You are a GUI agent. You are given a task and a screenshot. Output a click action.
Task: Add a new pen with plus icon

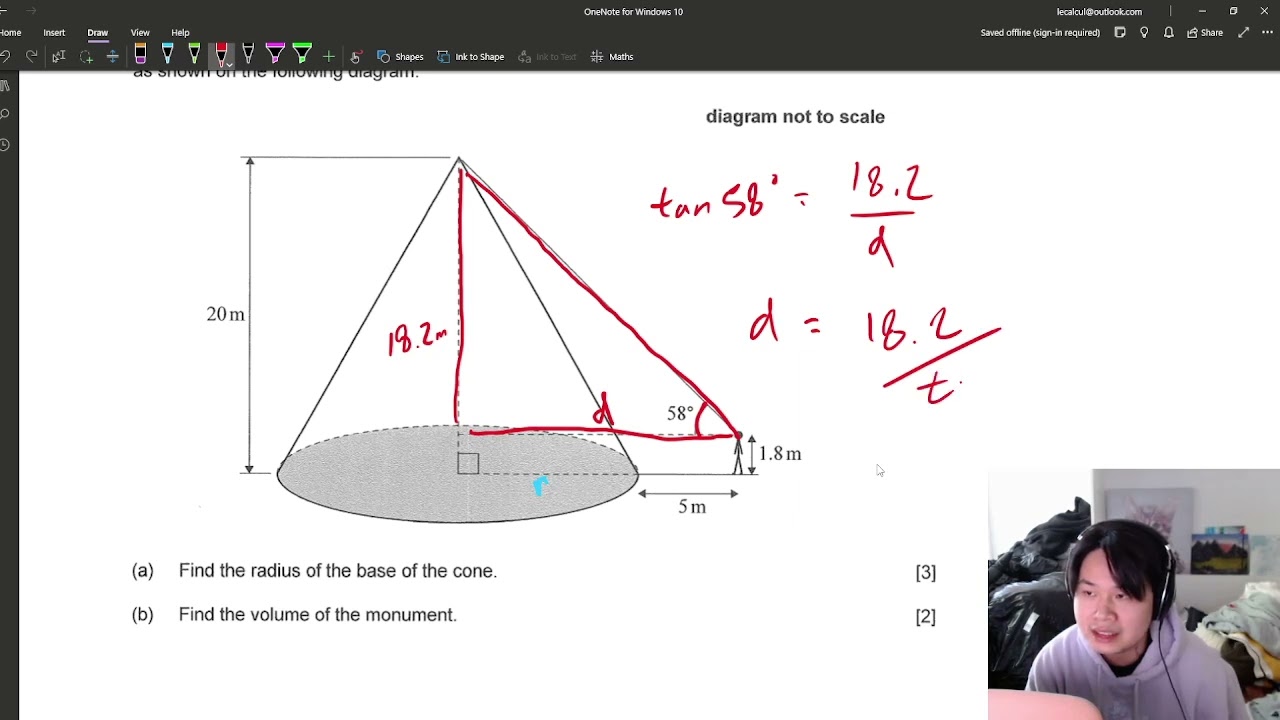(x=328, y=57)
